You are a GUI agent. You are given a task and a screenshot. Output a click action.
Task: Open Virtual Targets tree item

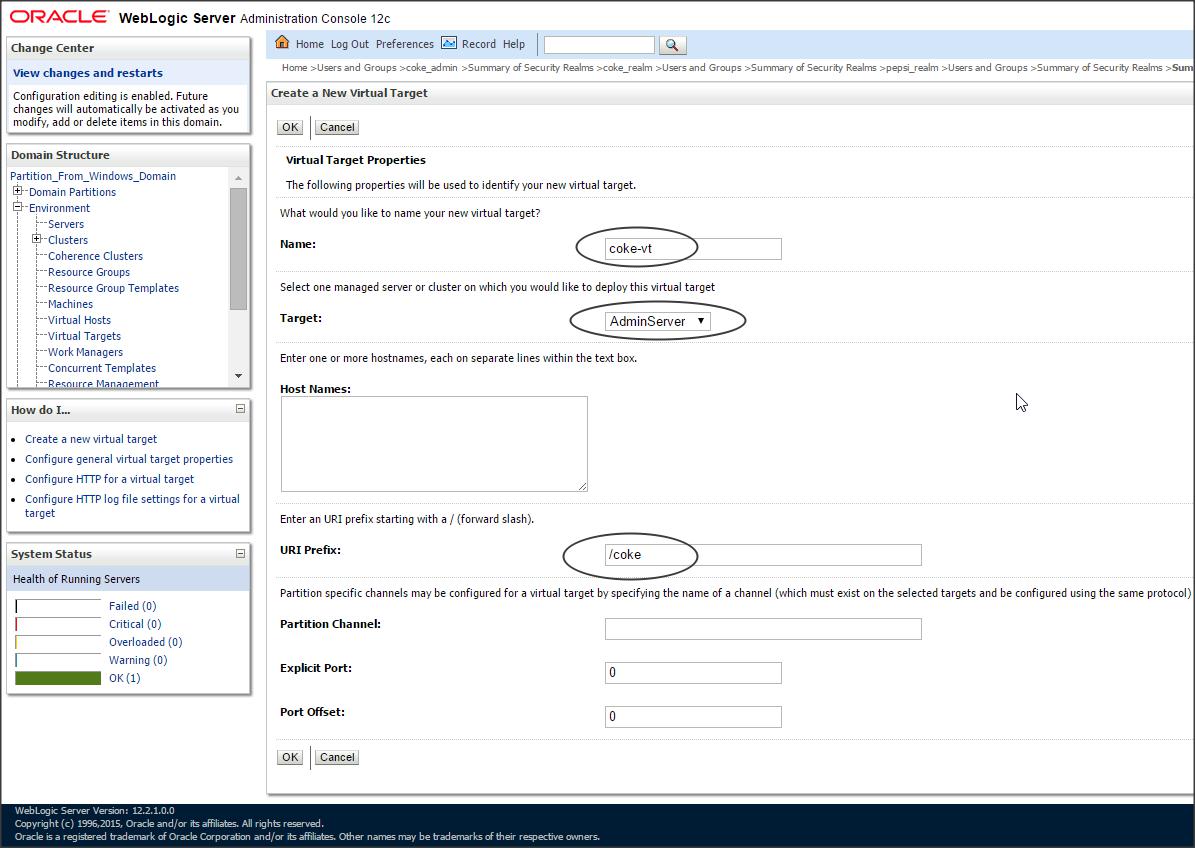point(85,336)
